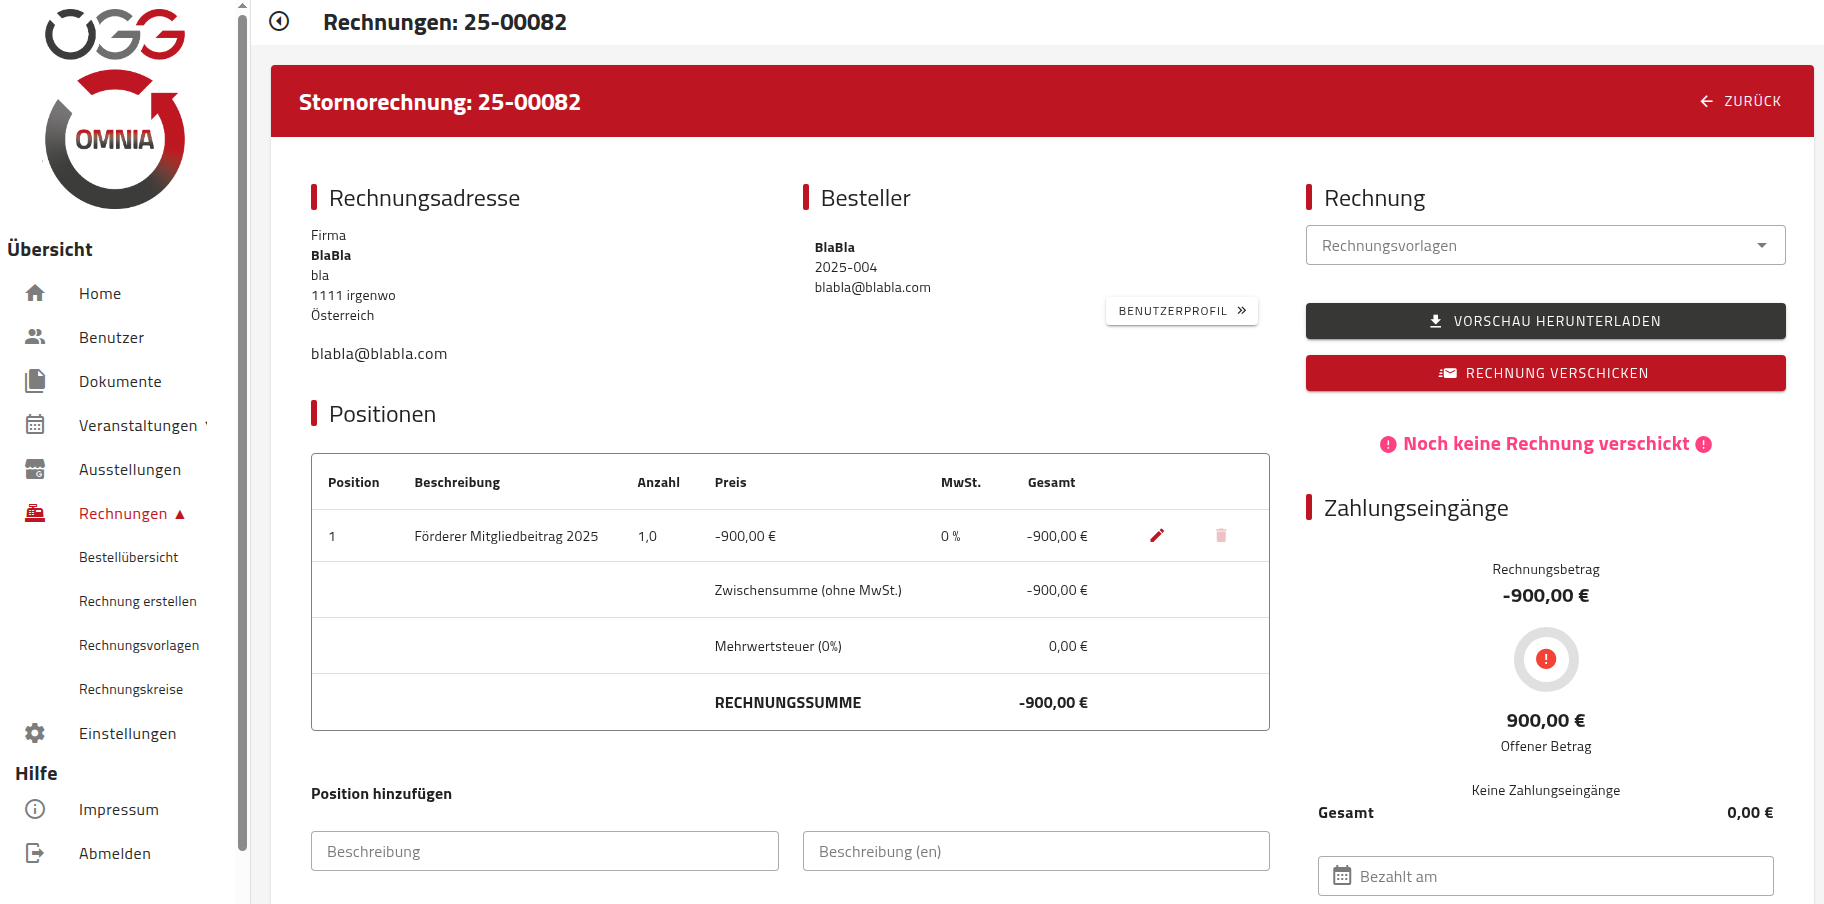The image size is (1824, 904).
Task: Open Bestellübersicht submenu item
Action: tap(128, 557)
